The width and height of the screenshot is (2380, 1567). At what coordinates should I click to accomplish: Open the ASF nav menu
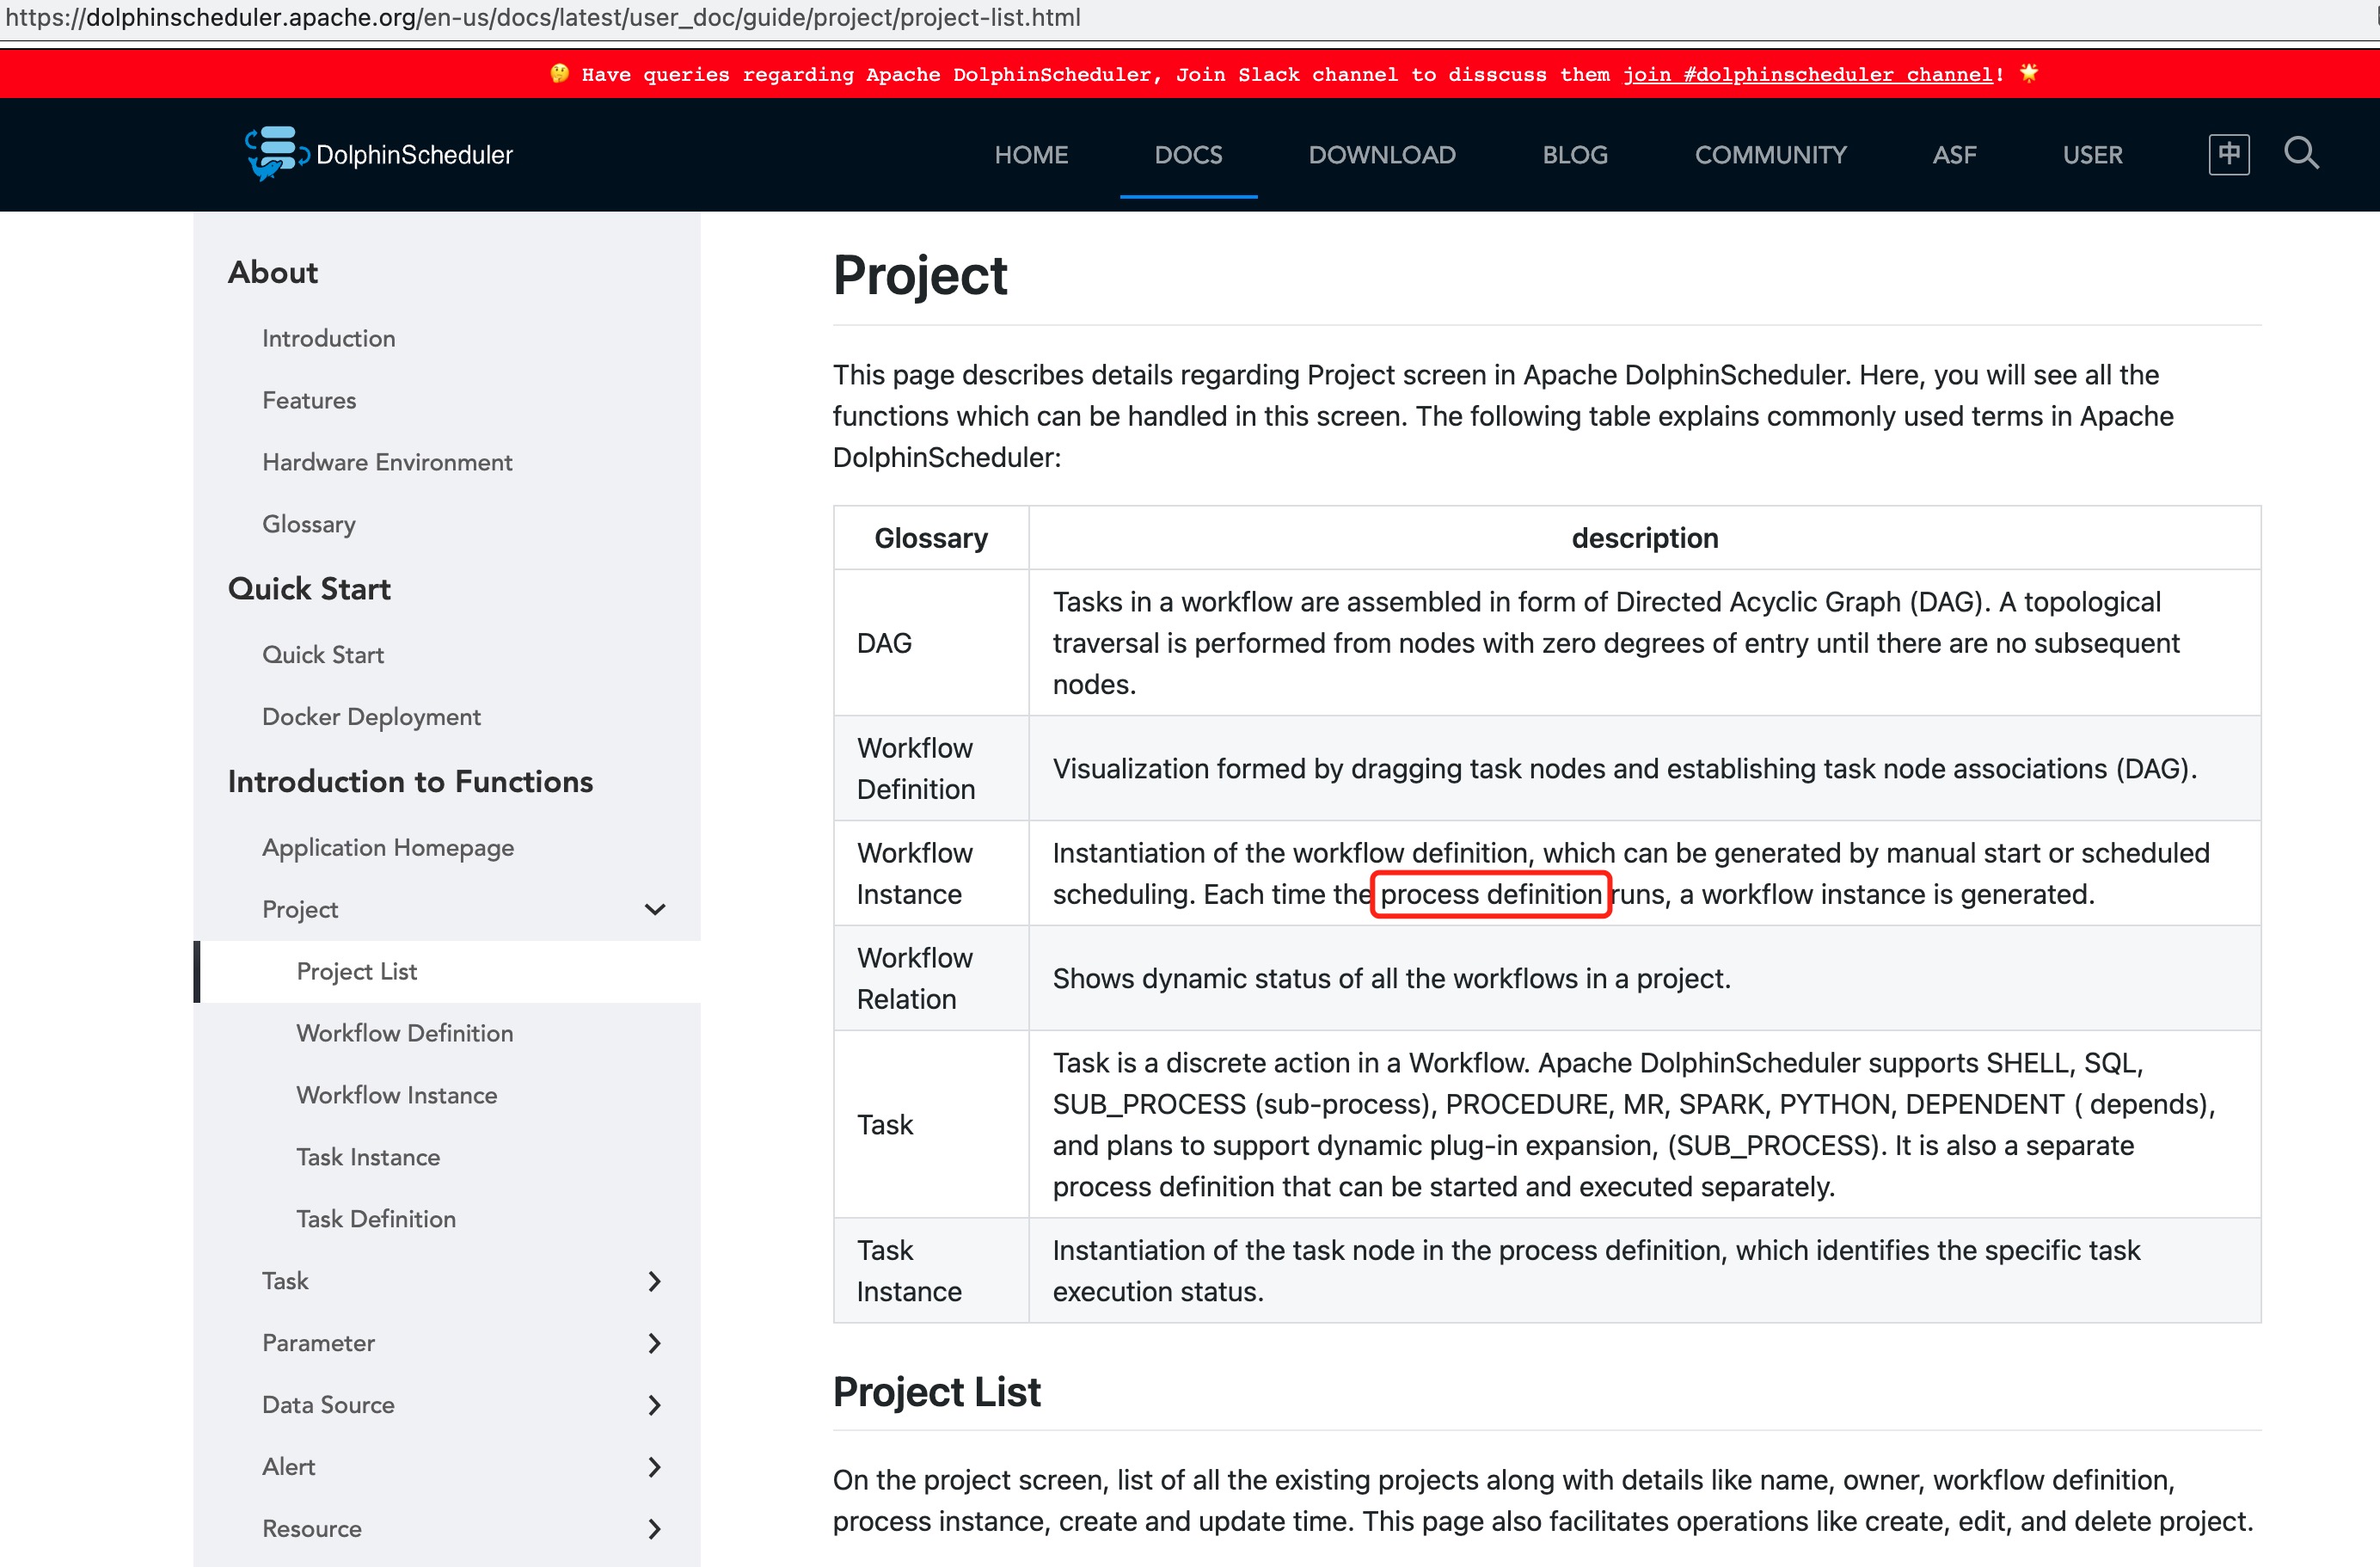[x=1954, y=155]
